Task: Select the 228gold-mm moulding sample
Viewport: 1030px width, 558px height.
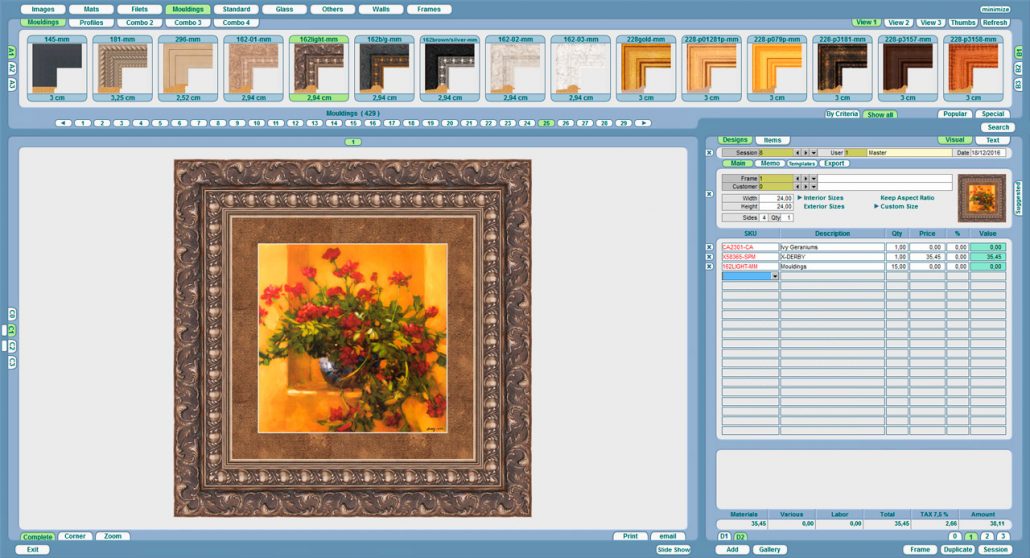Action: tap(646, 68)
